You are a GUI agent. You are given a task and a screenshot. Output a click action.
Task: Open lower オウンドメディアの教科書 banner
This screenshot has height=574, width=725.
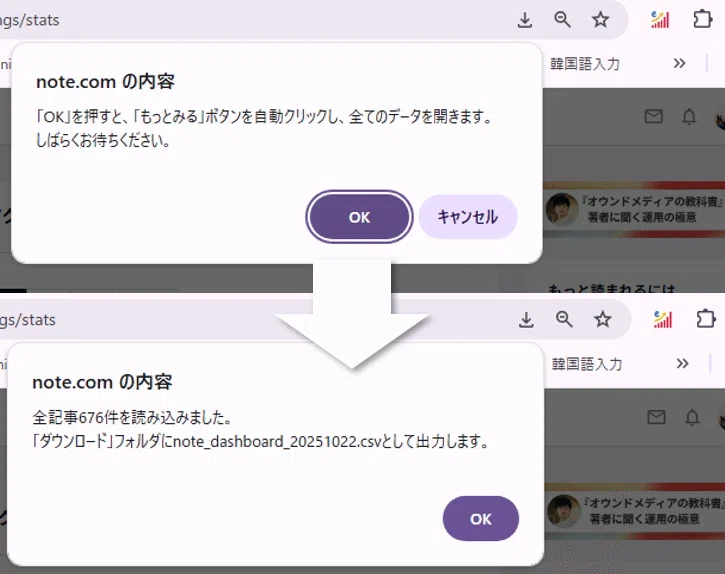click(x=635, y=511)
